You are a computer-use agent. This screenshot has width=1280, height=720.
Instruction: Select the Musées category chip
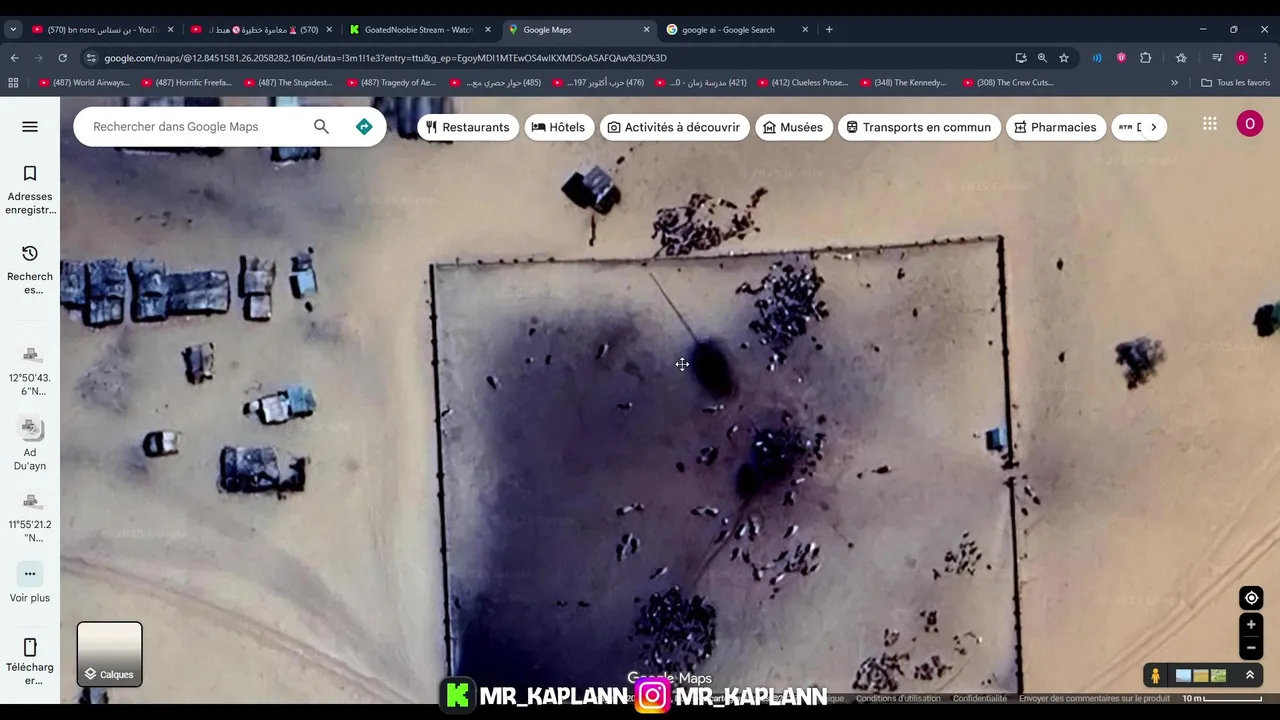pyautogui.click(x=793, y=127)
